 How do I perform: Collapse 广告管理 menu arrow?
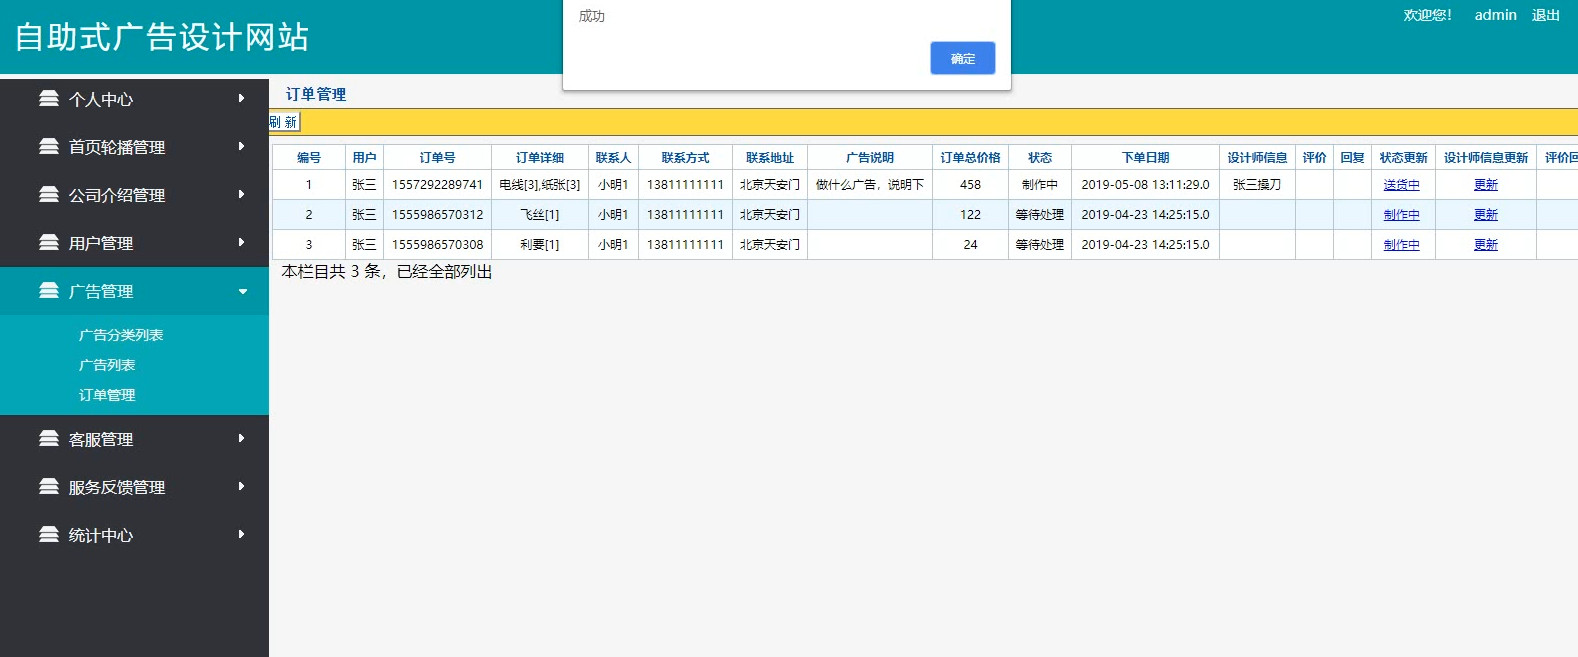[x=242, y=291]
